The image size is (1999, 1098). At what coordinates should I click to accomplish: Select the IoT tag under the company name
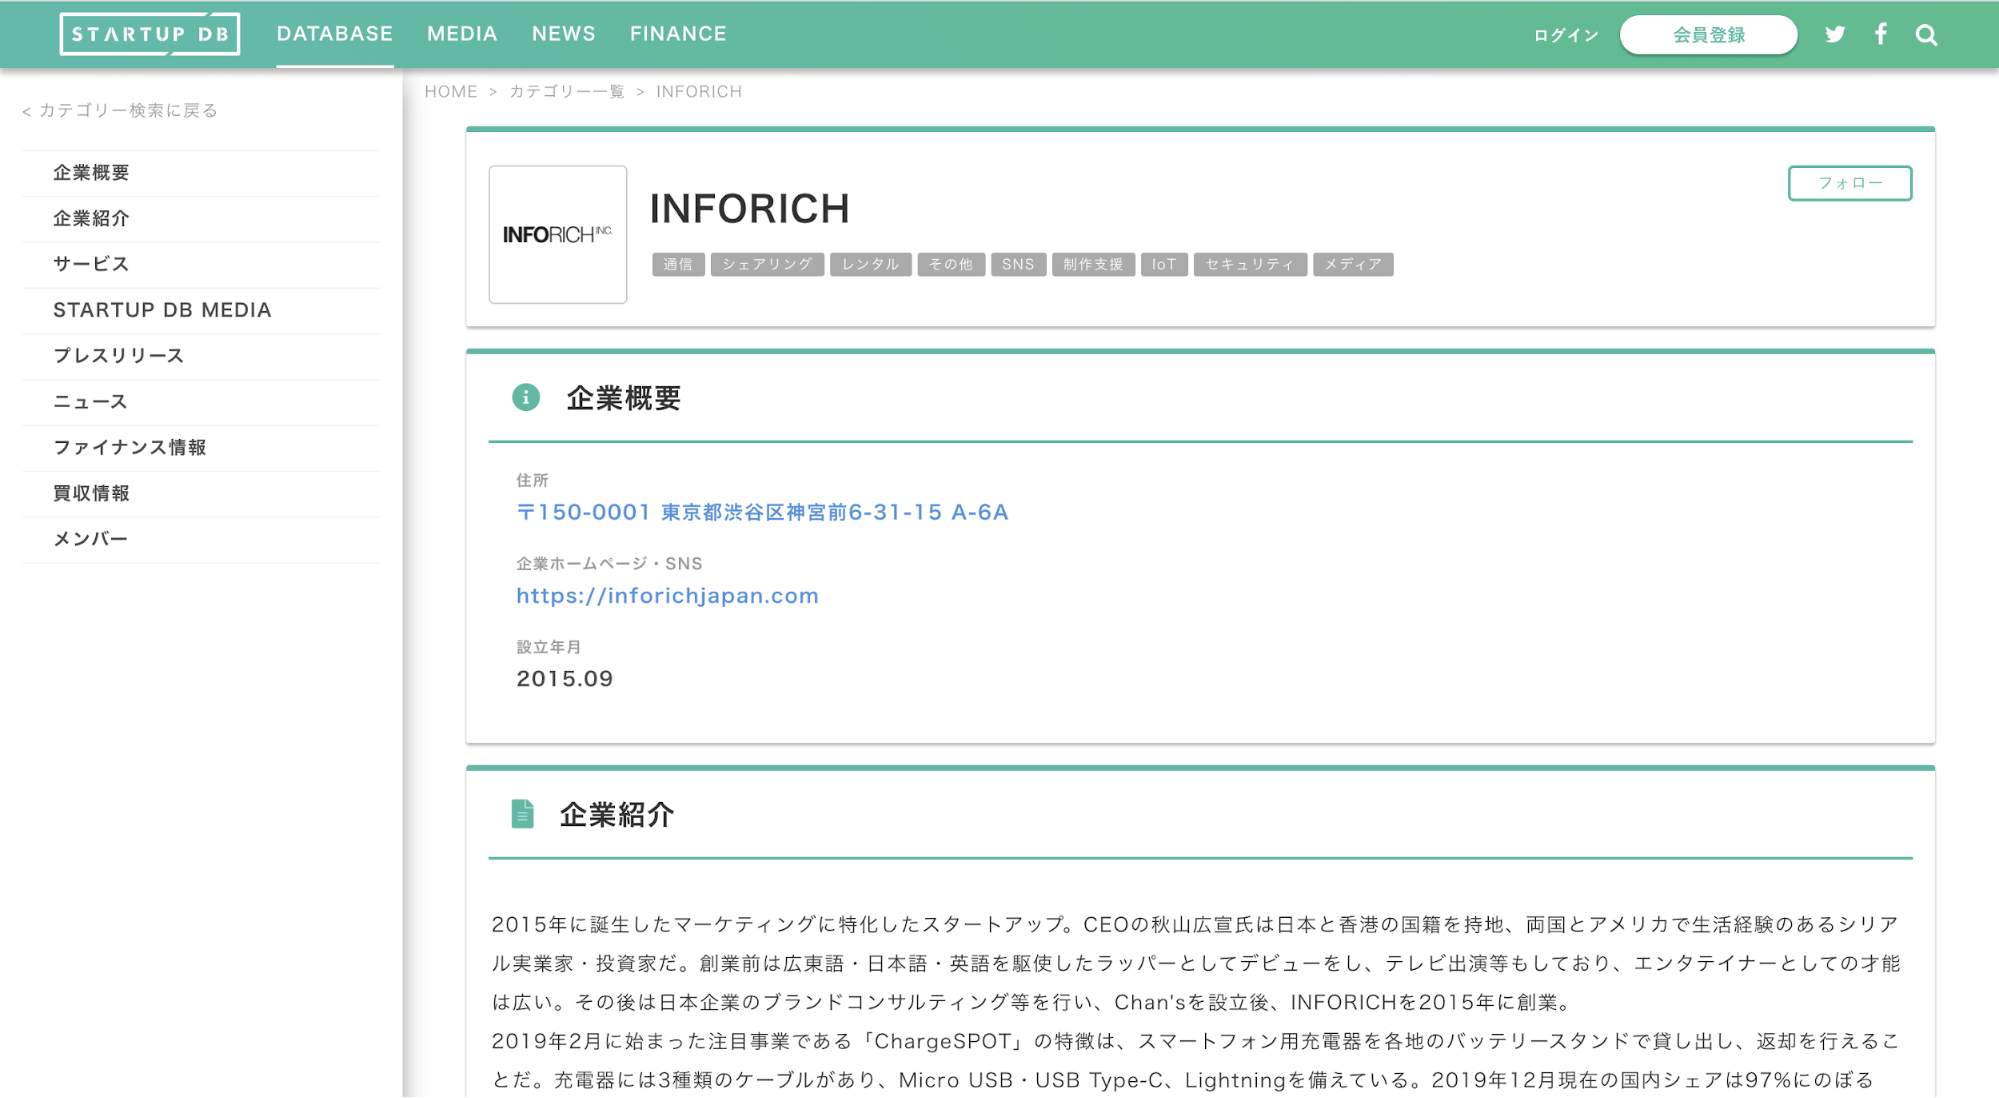pos(1163,264)
